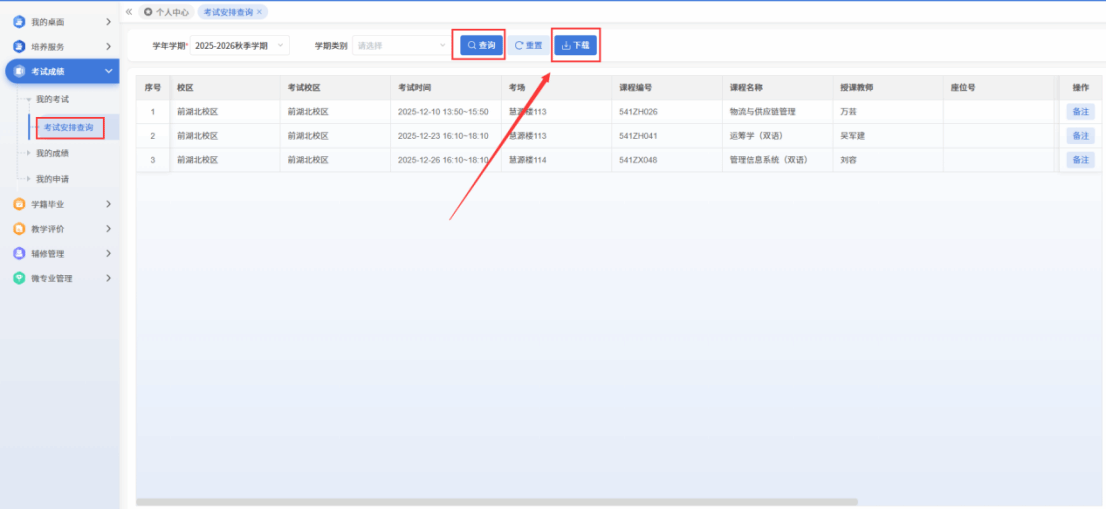Open 我的申请 in sidebar tree

tap(52, 179)
